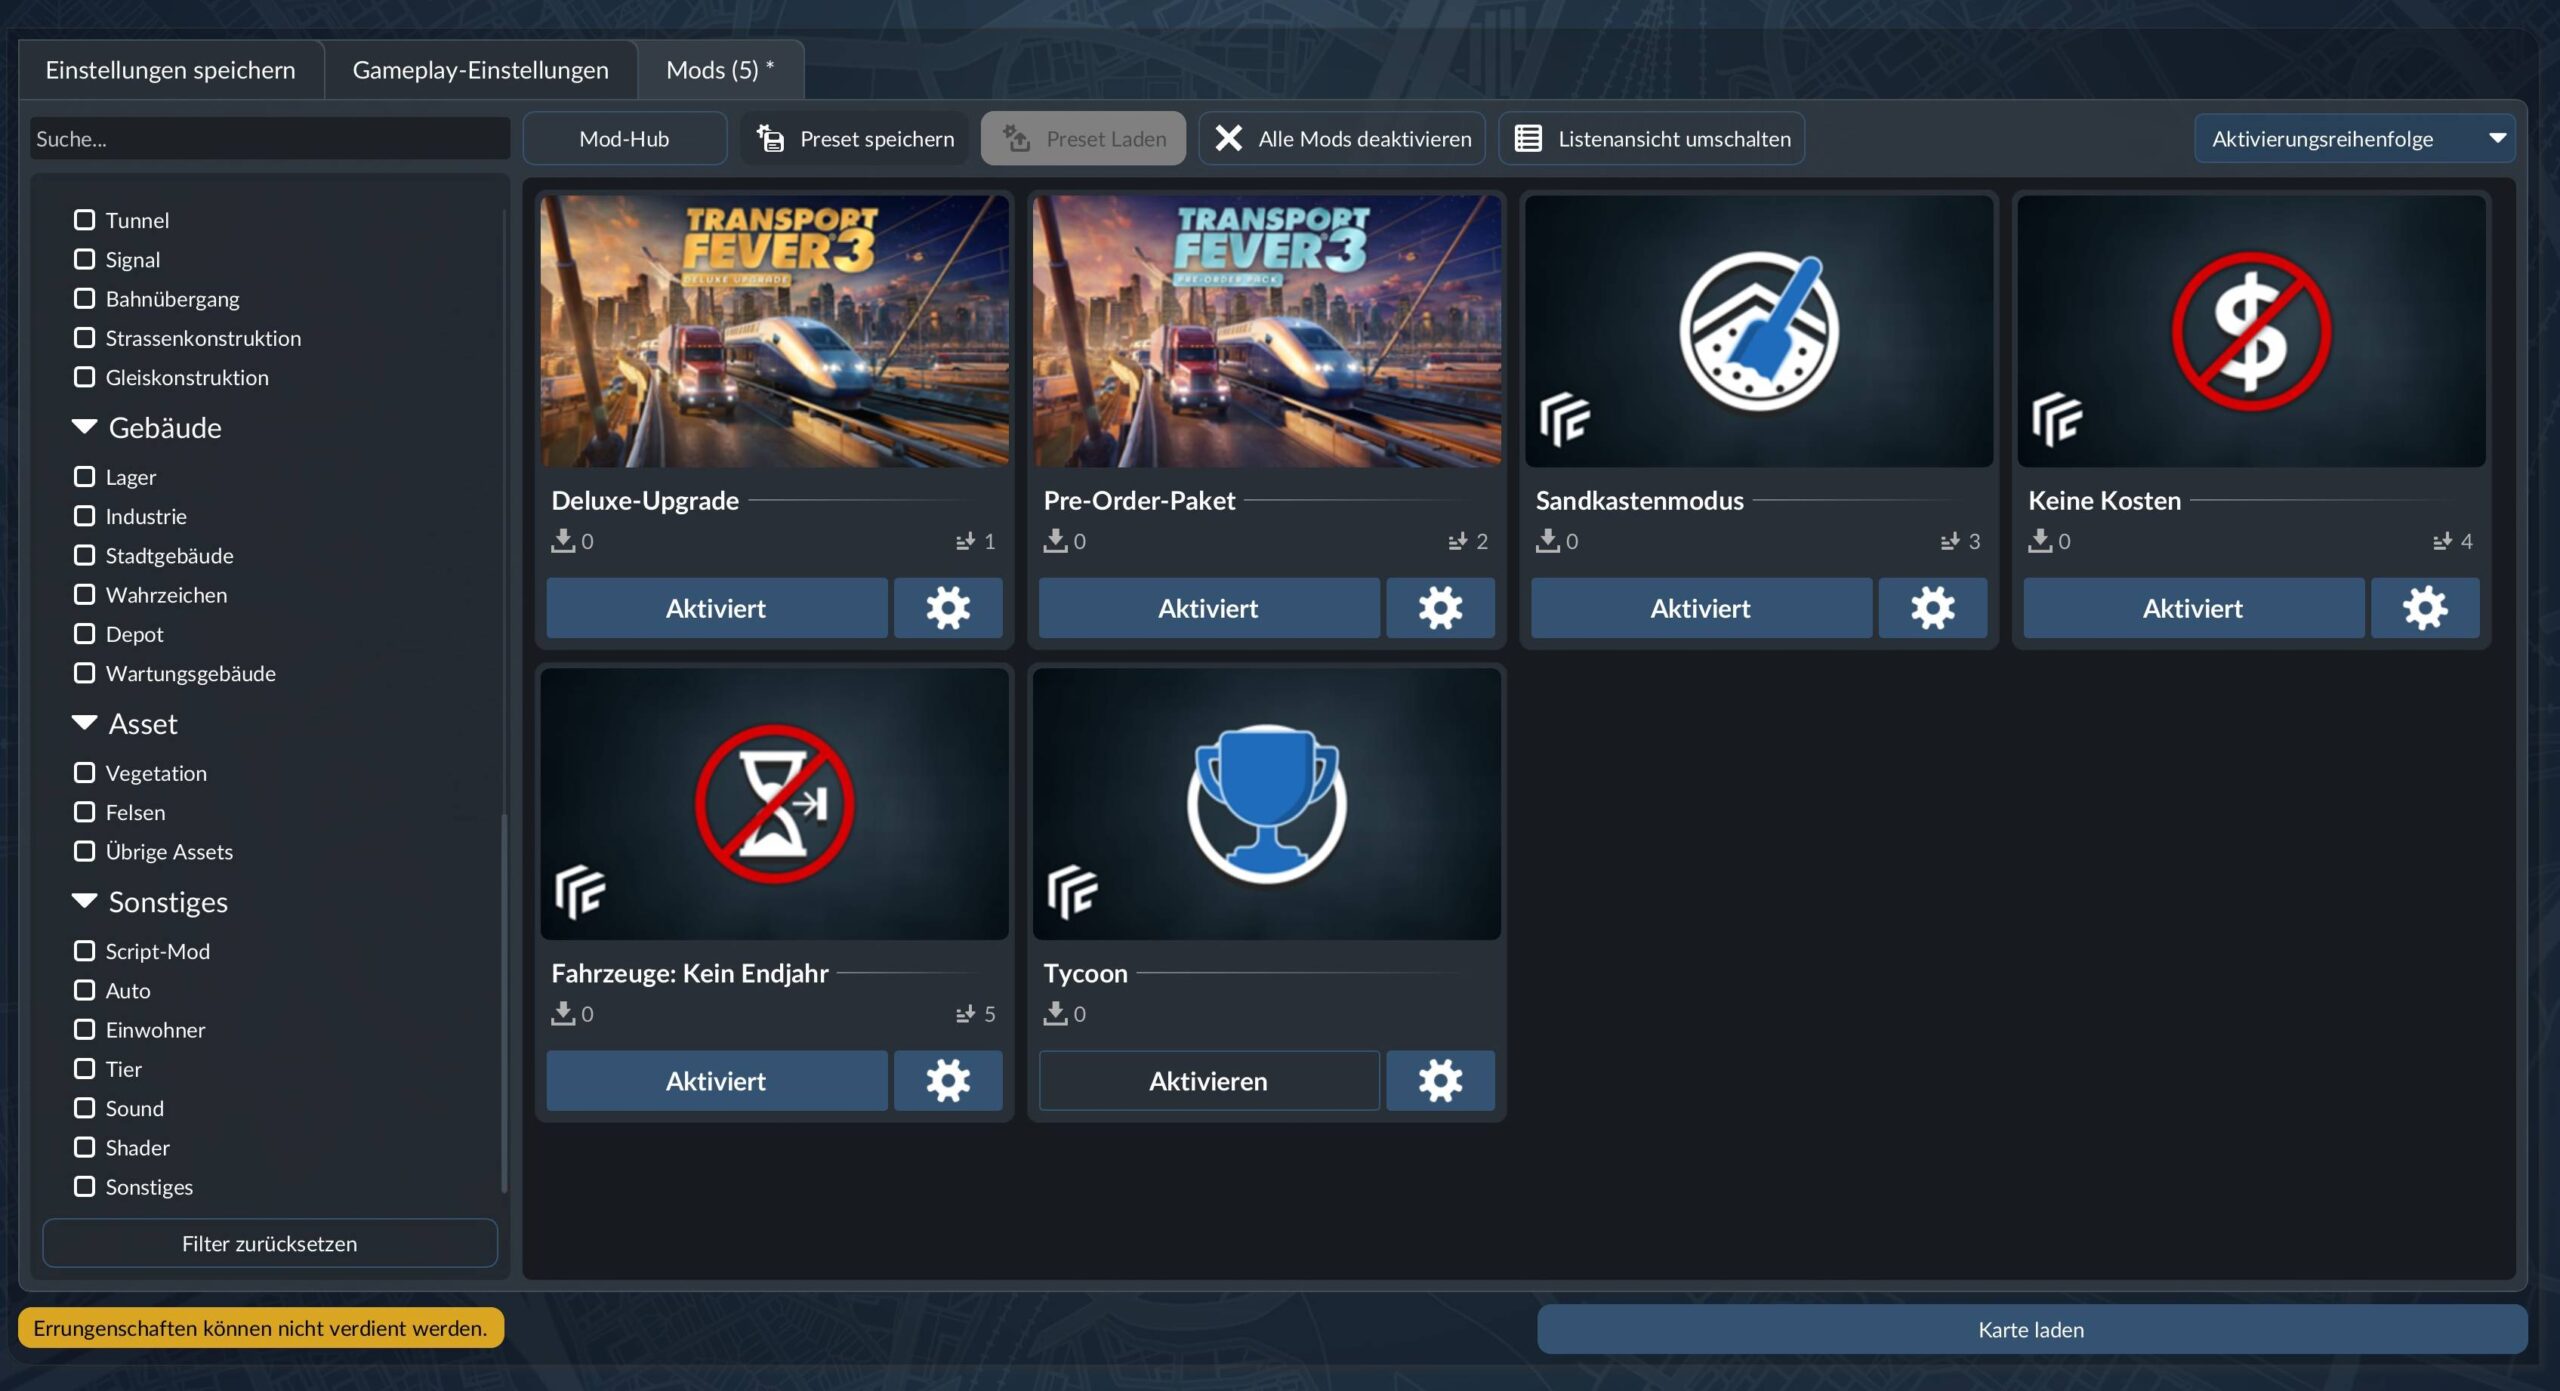Tick the Bahnübergang filter checkbox
2560x1391 pixels.
pos(85,298)
